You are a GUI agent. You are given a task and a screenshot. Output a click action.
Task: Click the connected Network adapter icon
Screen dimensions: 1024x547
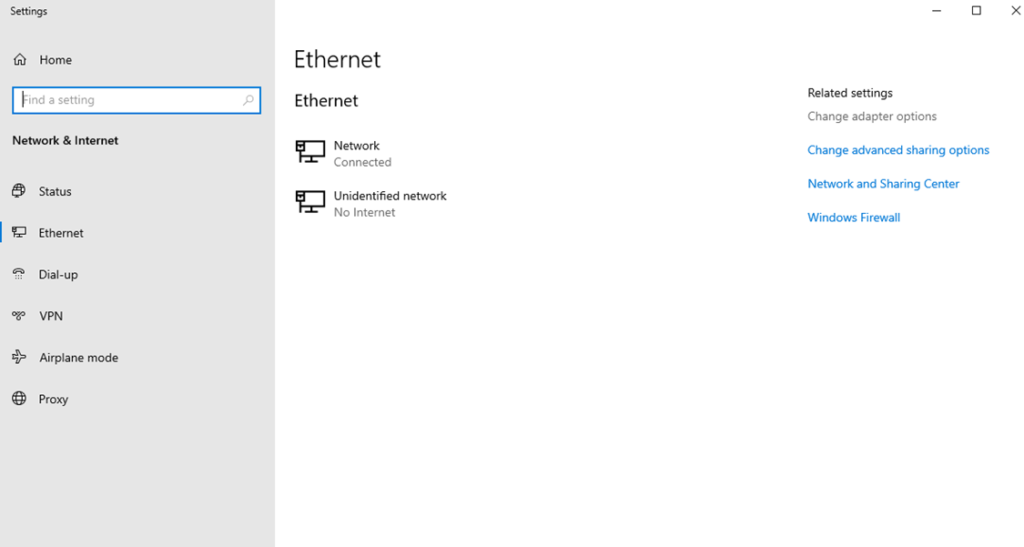tap(310, 152)
